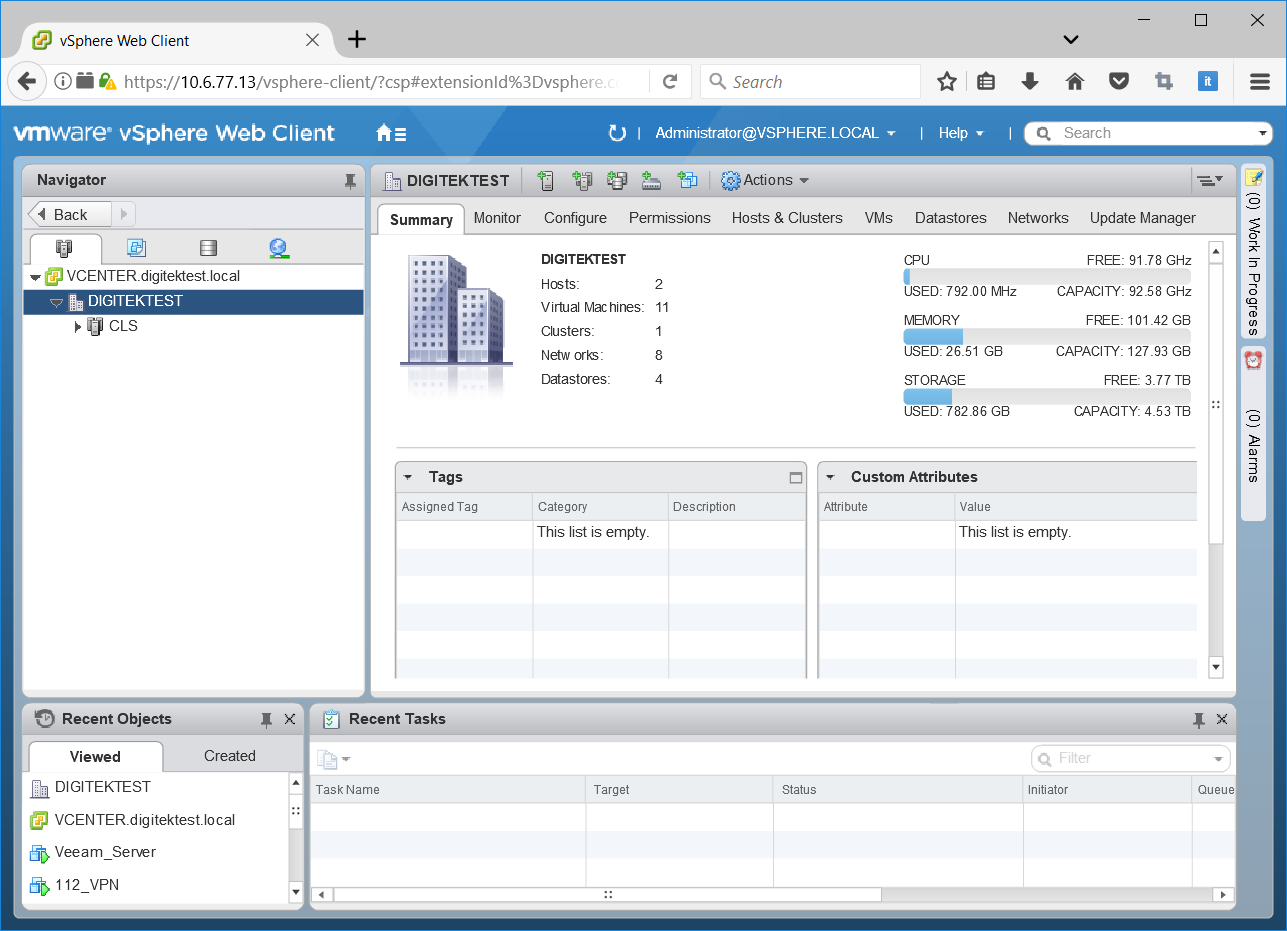Switch to the VMs tab

[879, 218]
